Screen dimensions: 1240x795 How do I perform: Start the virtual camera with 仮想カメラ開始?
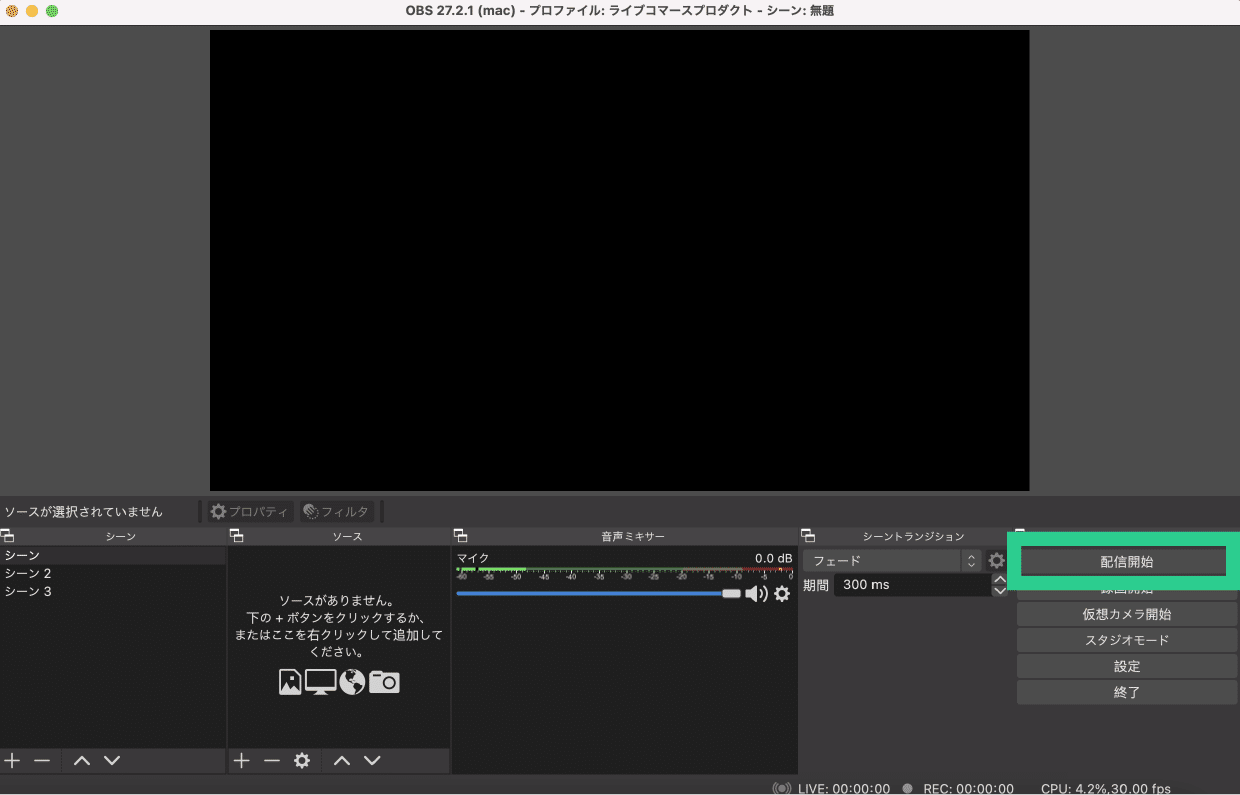[1126, 613]
